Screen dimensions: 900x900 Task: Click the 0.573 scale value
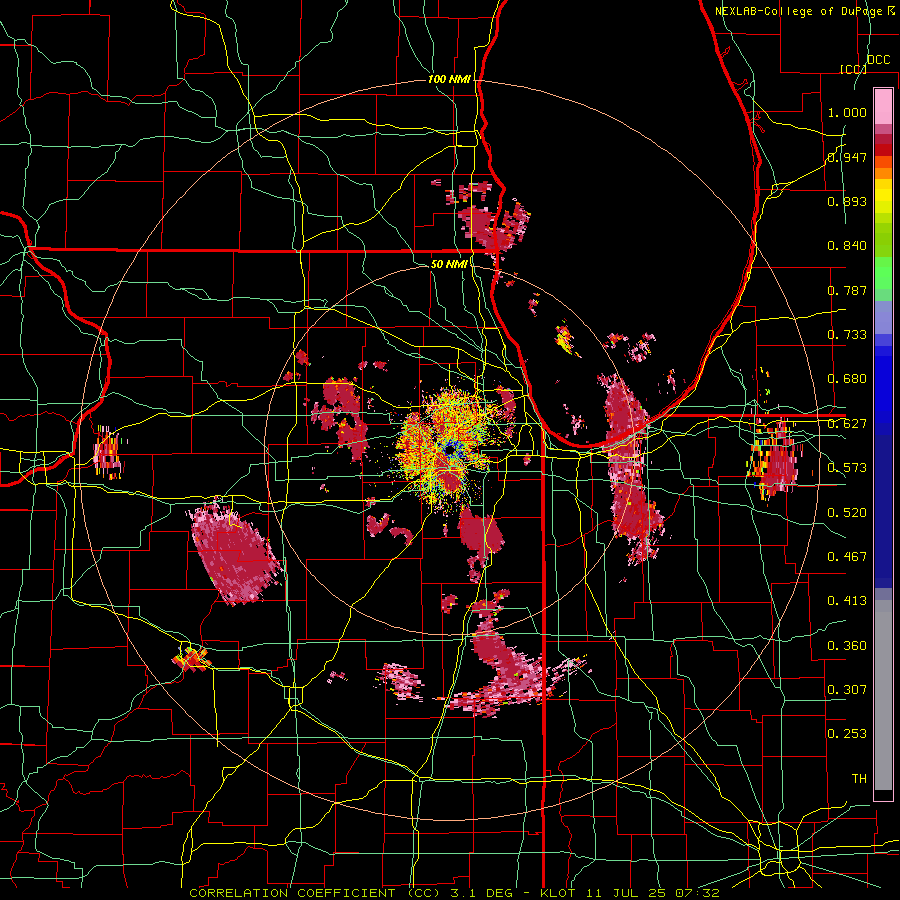click(x=847, y=468)
